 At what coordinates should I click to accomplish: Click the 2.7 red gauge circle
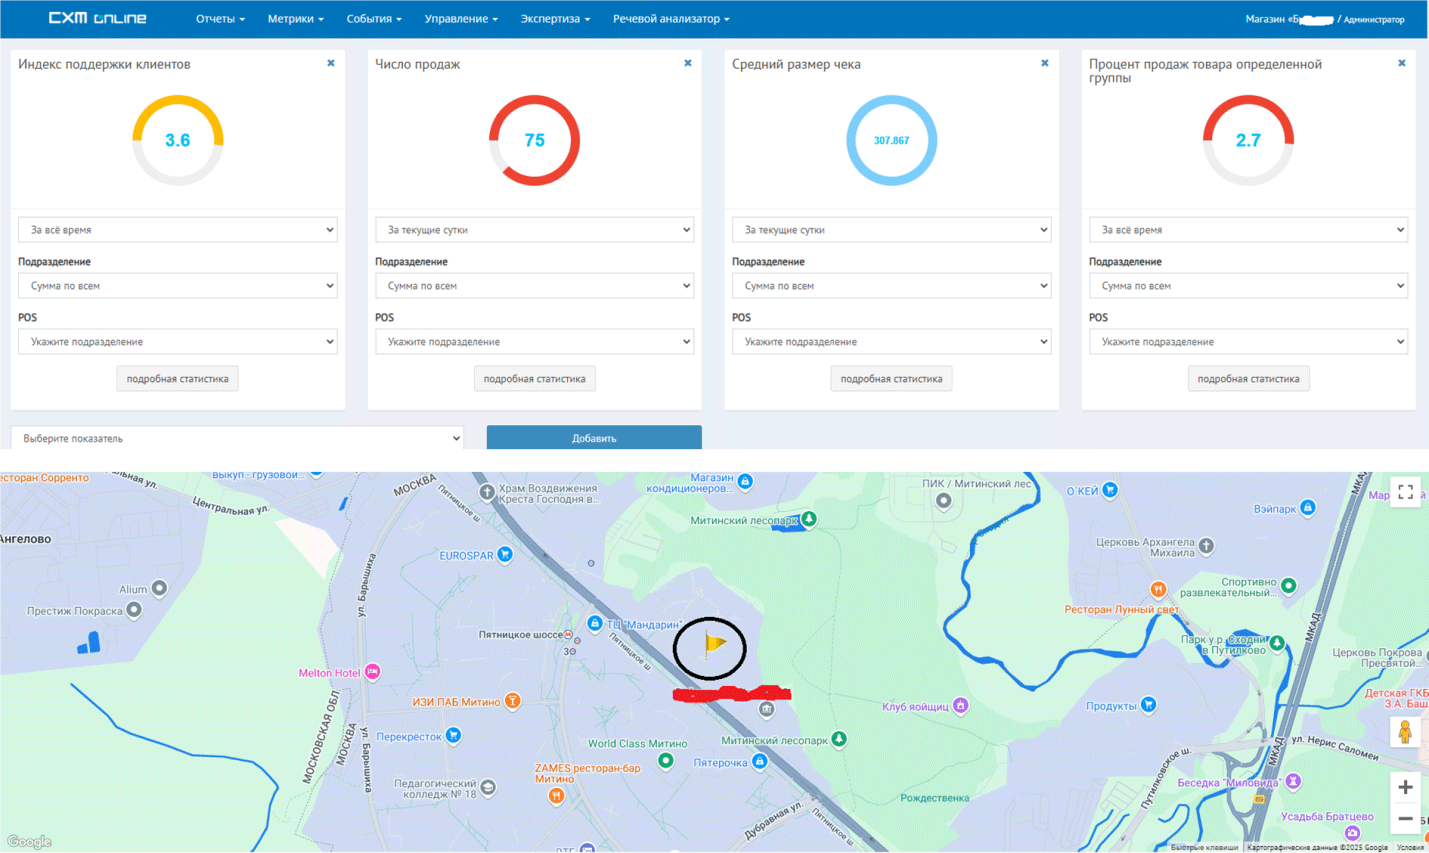(1248, 140)
